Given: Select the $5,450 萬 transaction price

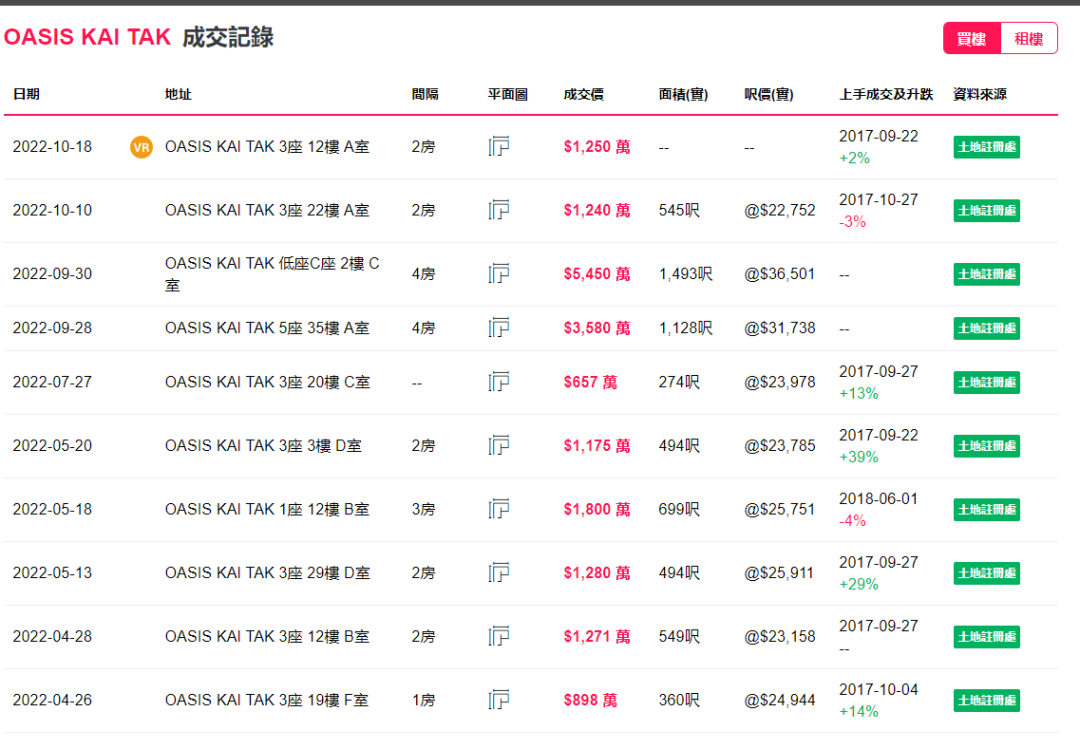Looking at the screenshot, I should click(x=596, y=274).
